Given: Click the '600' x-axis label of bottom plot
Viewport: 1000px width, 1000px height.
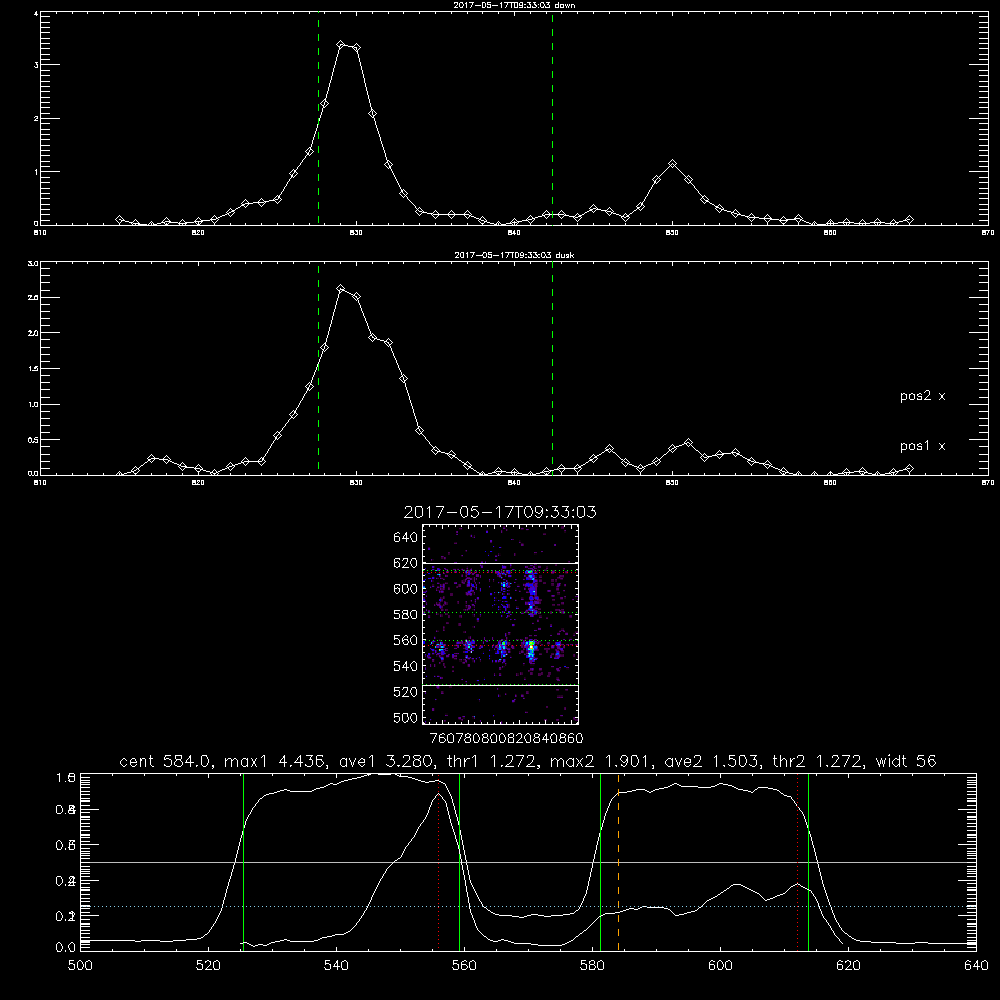Looking at the screenshot, I should (x=720, y=966).
